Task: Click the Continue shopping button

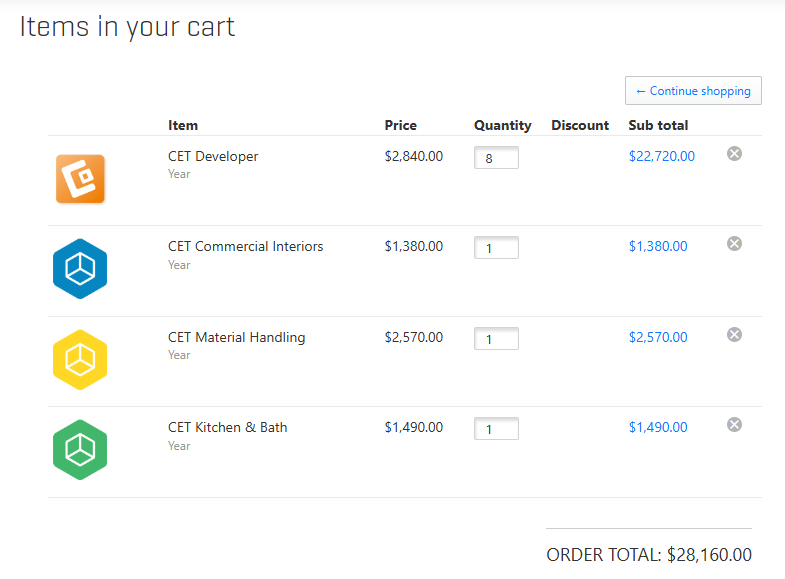Action: coord(693,91)
